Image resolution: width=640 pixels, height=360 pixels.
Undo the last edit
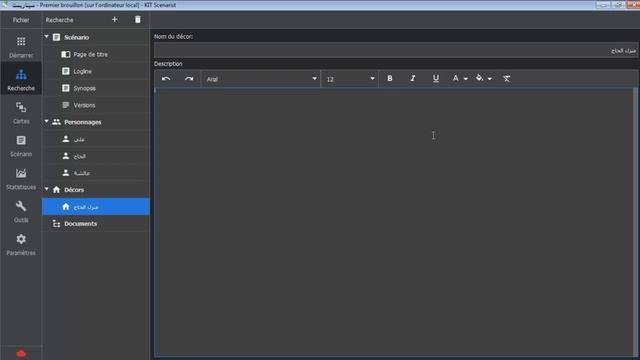[166, 79]
